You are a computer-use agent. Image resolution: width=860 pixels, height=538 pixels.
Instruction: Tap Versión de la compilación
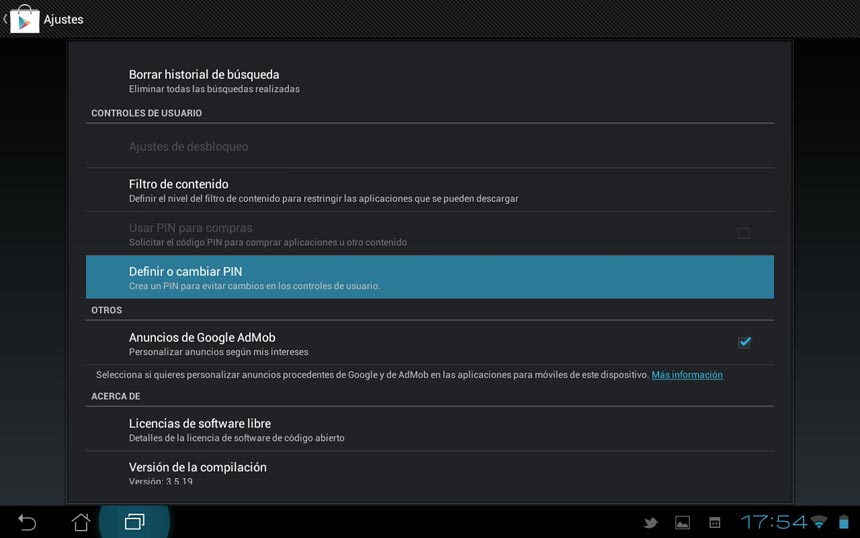[430, 469]
